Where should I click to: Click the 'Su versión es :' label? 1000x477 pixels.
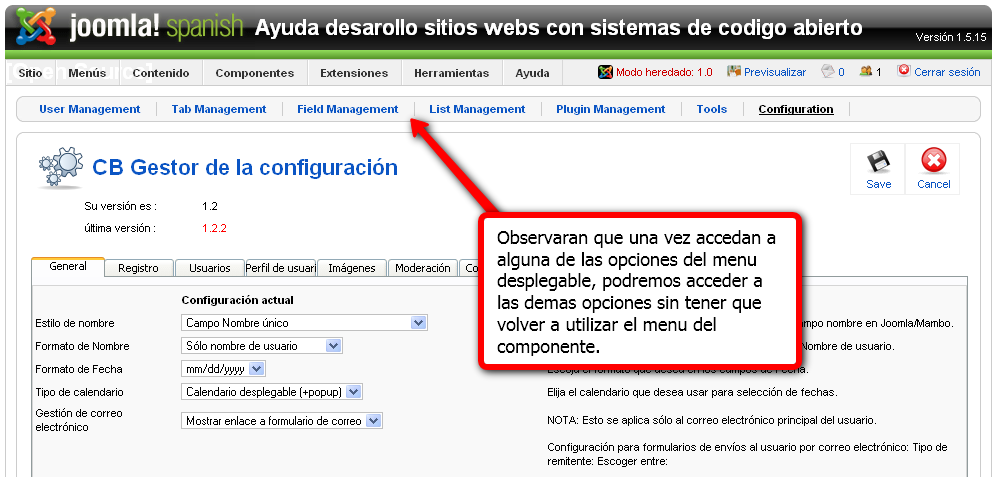pyautogui.click(x=121, y=207)
